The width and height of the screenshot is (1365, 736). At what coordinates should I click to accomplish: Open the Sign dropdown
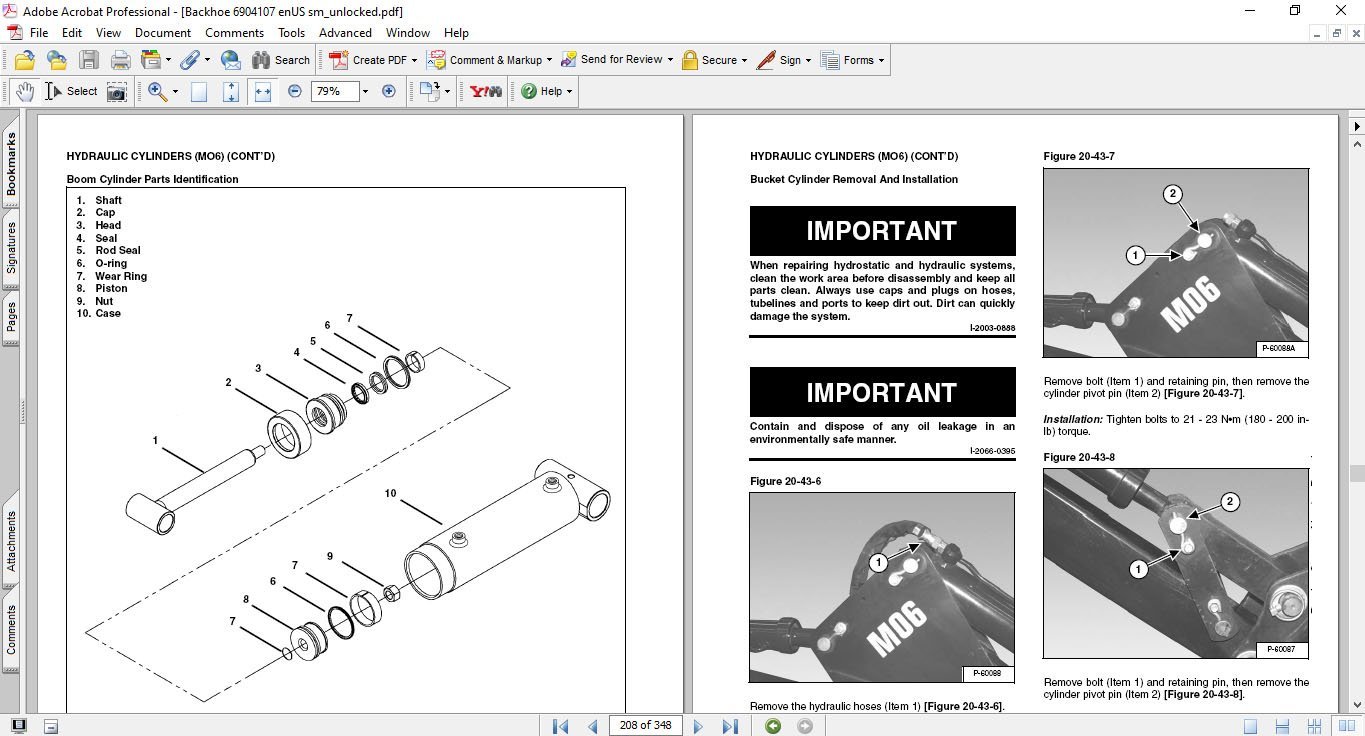coord(783,60)
